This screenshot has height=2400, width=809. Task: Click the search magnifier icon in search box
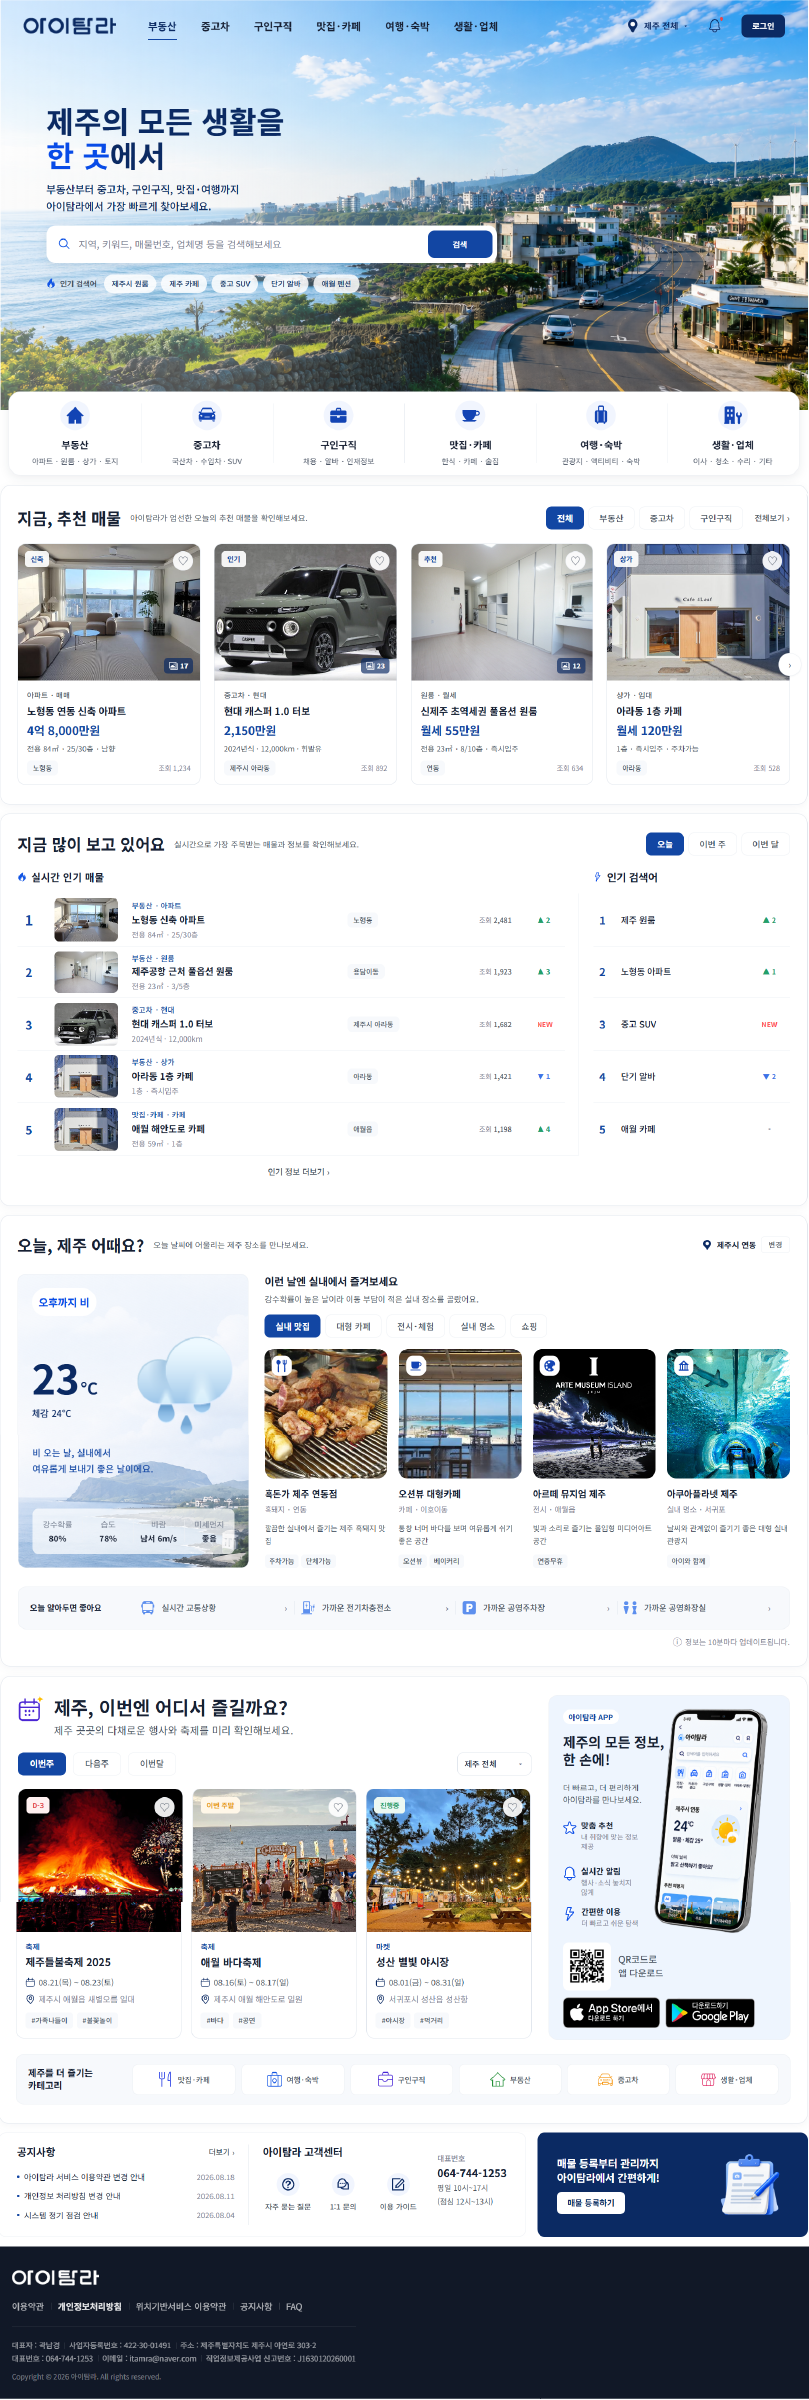64,244
